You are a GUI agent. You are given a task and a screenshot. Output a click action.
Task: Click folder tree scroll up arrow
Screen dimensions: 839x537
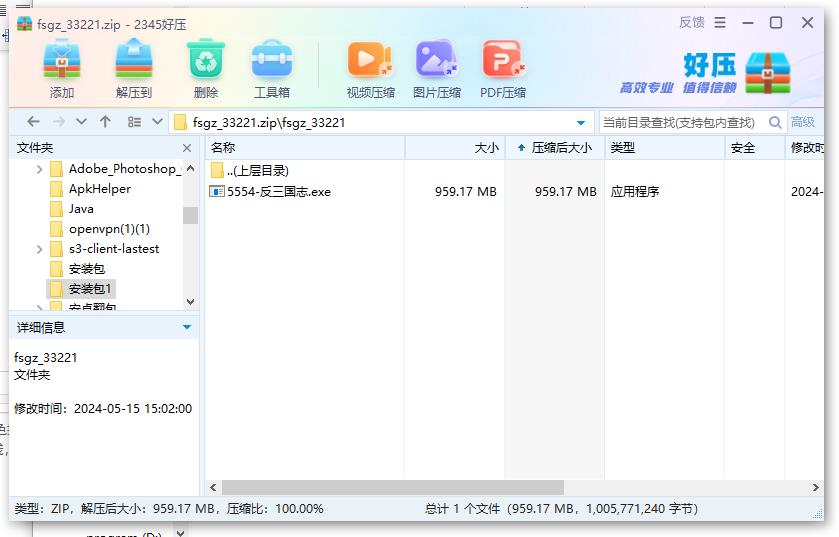(x=190, y=168)
